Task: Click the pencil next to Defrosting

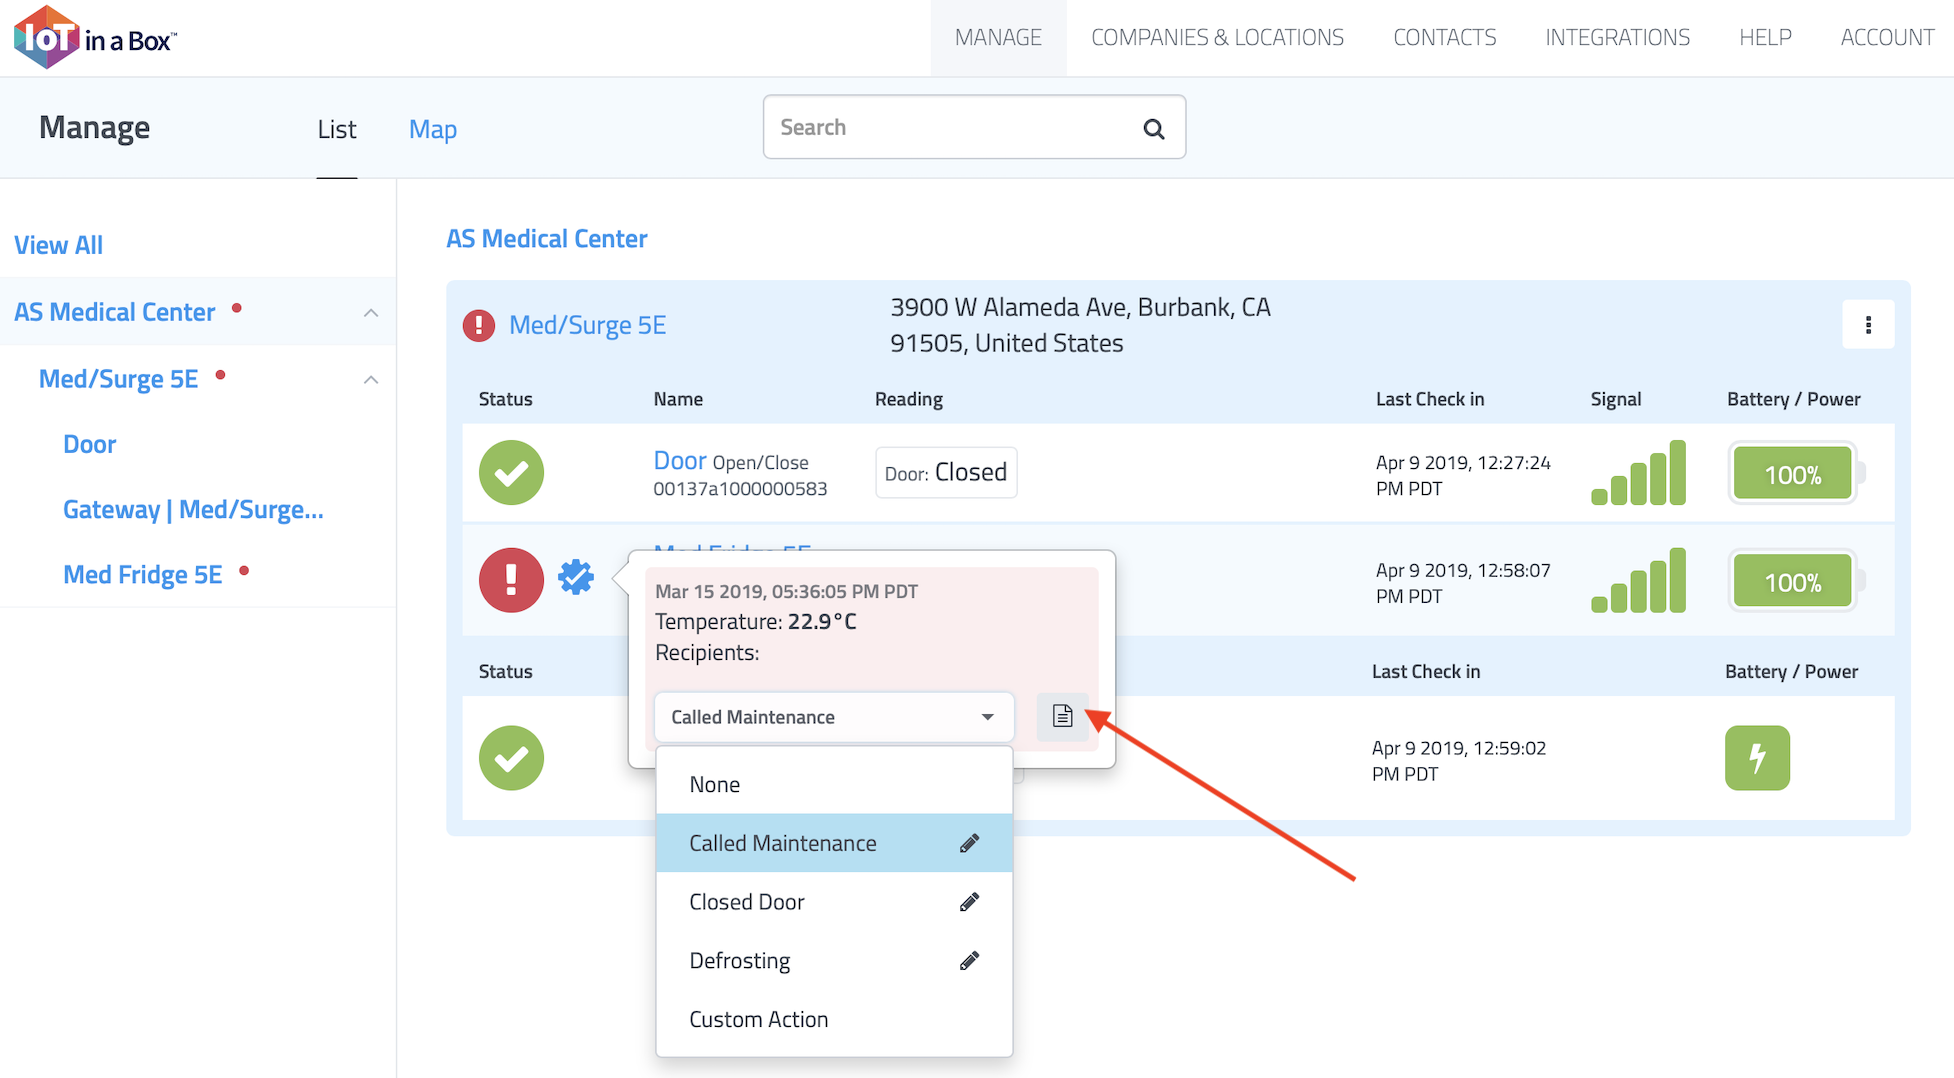Action: pos(969,961)
